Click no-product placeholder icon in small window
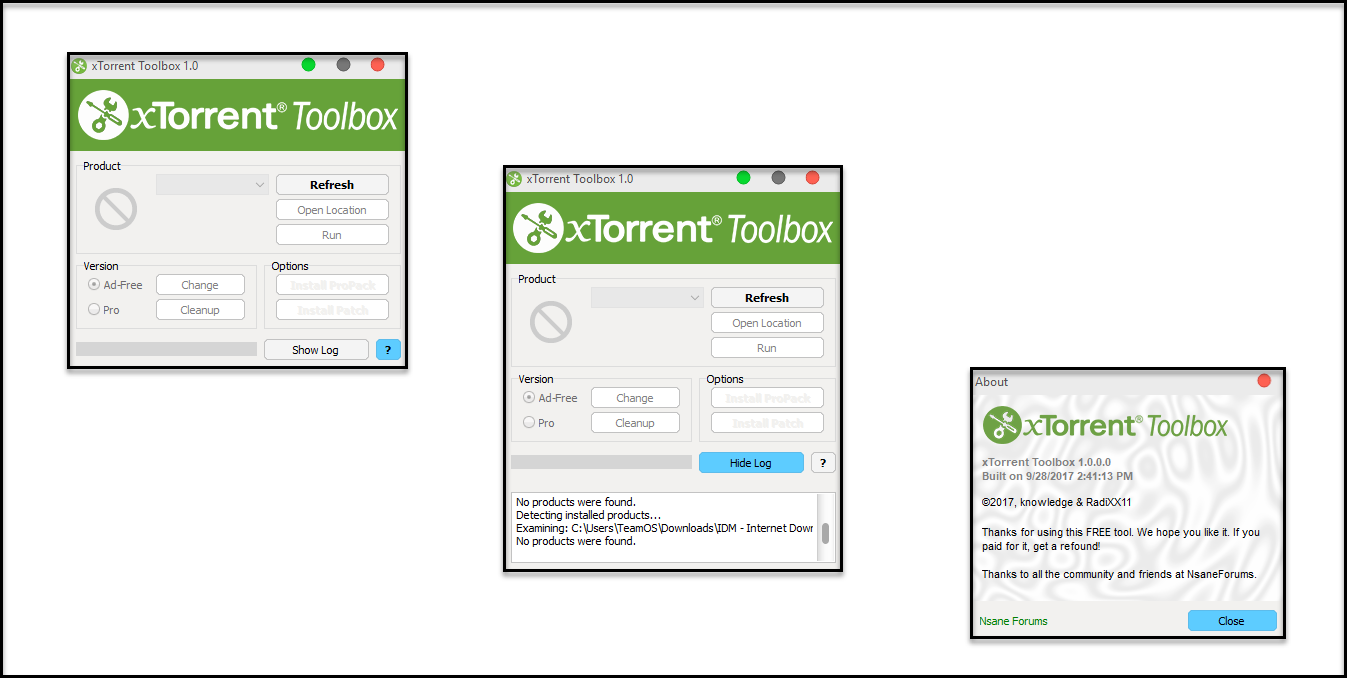1347x678 pixels. pos(116,209)
